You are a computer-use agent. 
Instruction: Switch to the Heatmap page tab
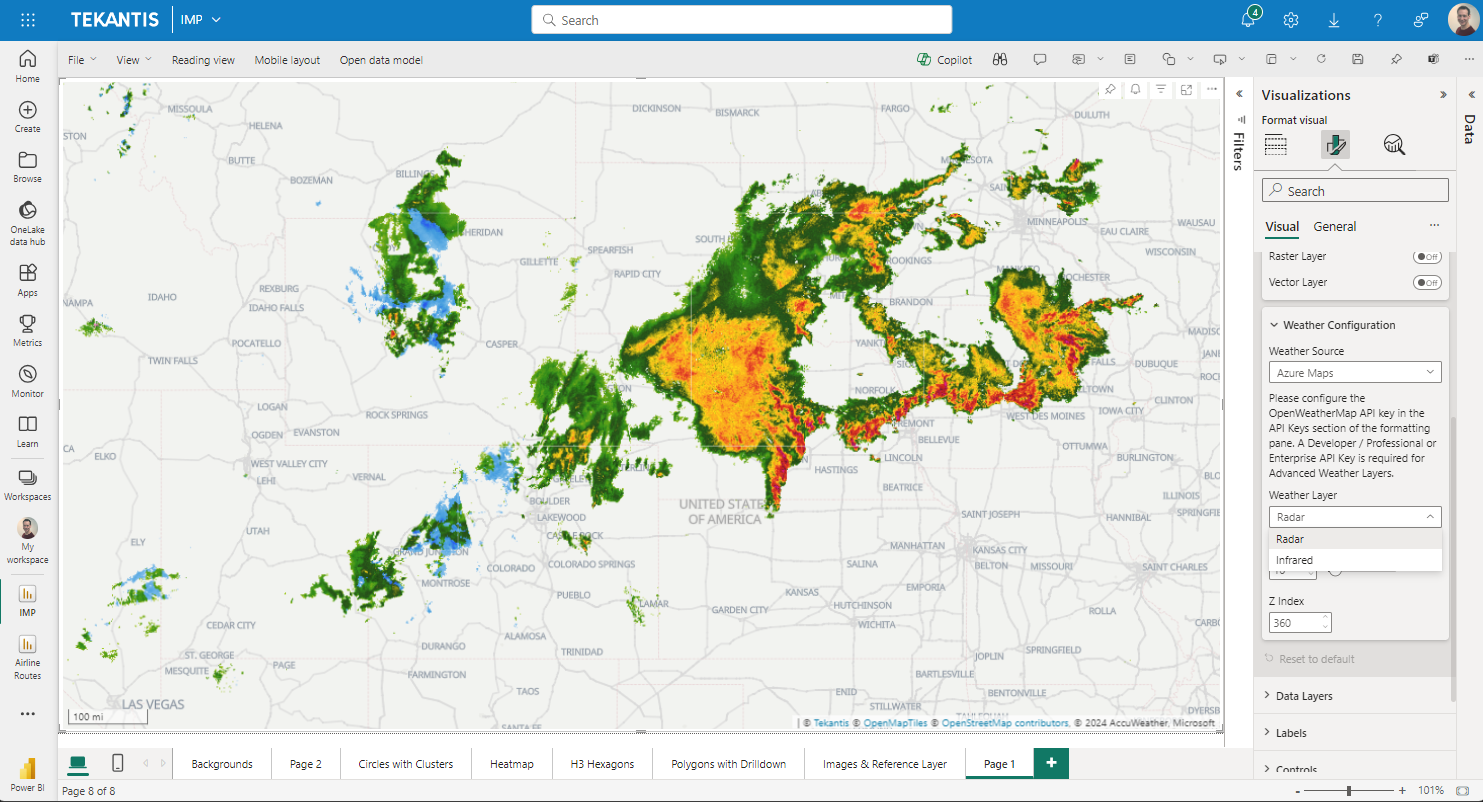click(511, 763)
